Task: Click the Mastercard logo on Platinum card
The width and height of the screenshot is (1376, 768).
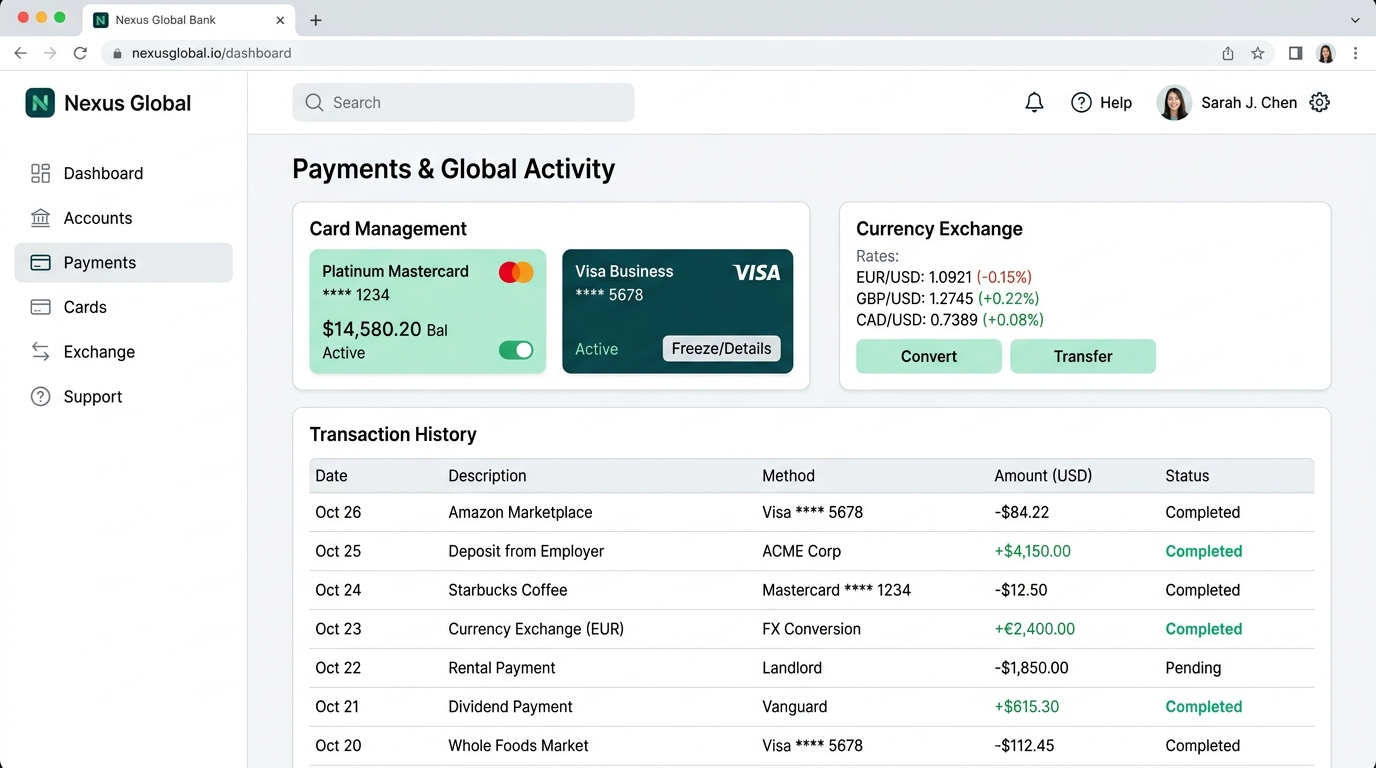Action: click(516, 272)
